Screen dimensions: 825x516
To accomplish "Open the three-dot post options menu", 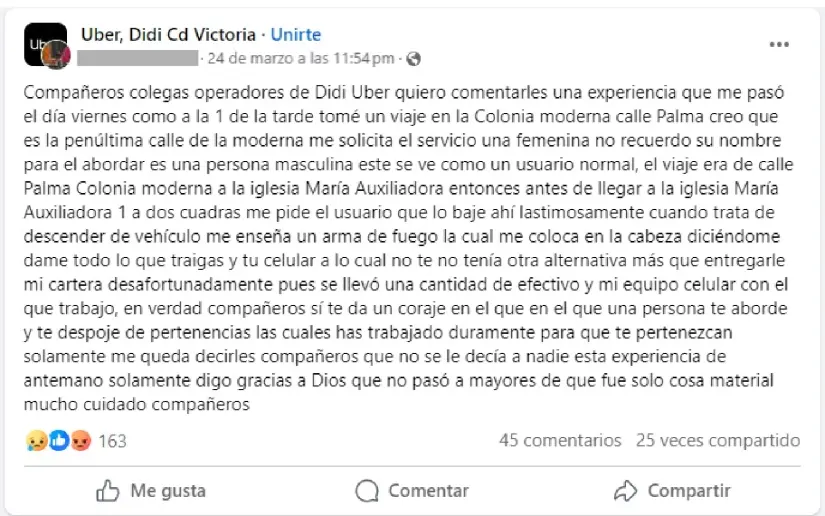I will click(x=778, y=45).
